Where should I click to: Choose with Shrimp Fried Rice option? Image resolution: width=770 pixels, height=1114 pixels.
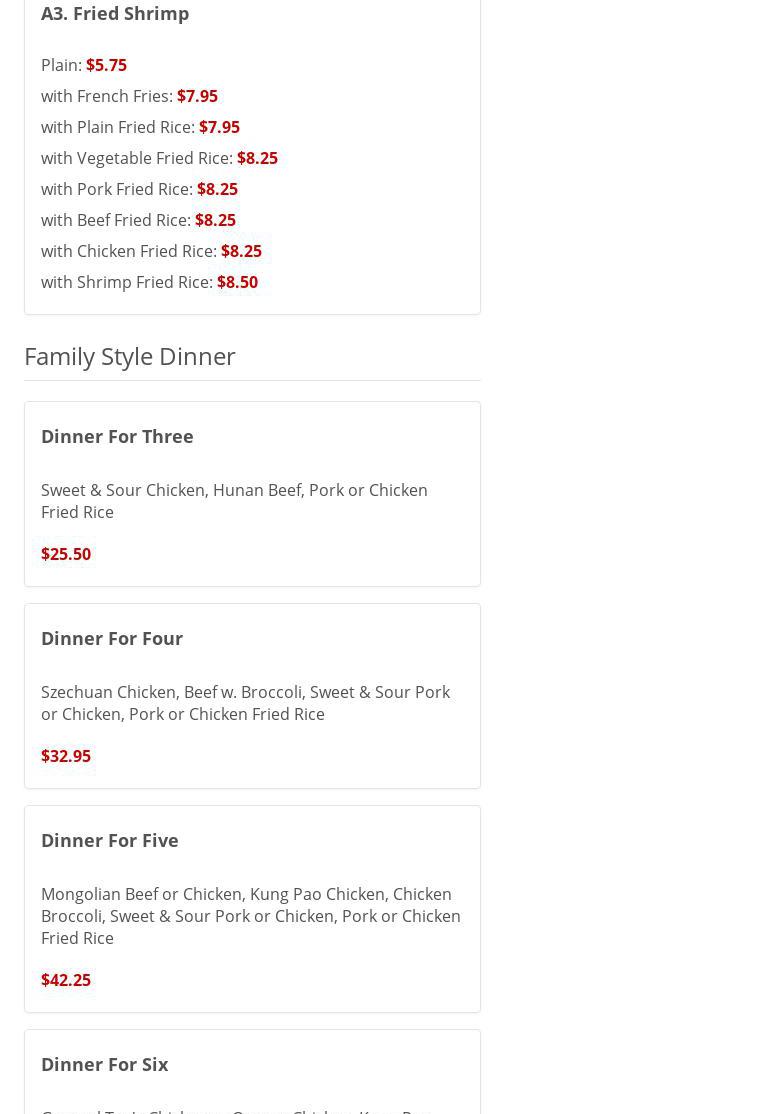click(149, 282)
